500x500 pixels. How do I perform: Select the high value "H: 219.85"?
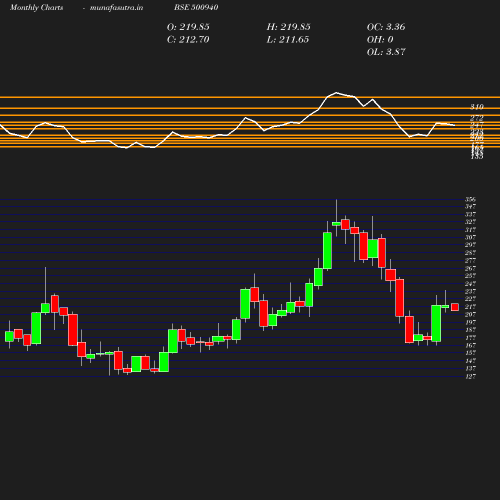[288, 27]
